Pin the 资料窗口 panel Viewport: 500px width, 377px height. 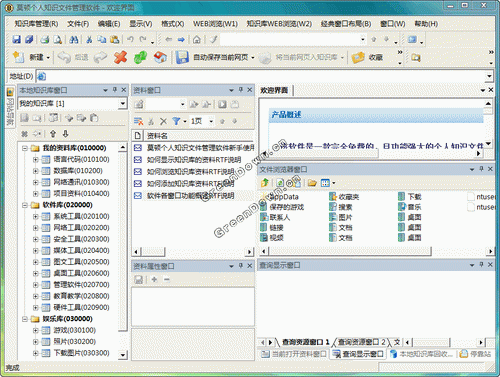click(241, 90)
